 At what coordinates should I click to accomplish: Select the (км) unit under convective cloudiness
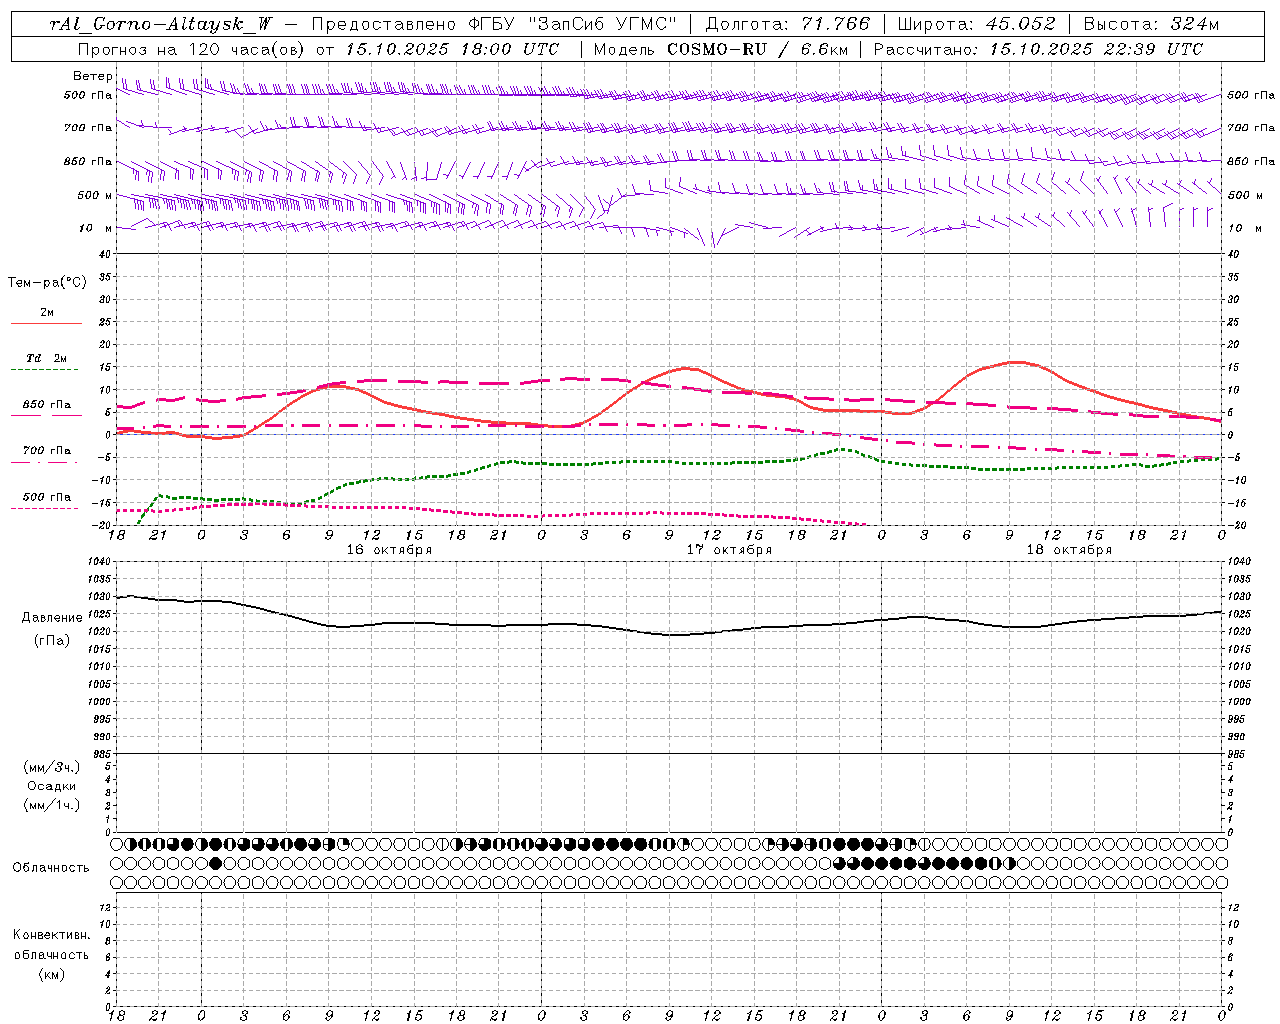click(x=52, y=974)
